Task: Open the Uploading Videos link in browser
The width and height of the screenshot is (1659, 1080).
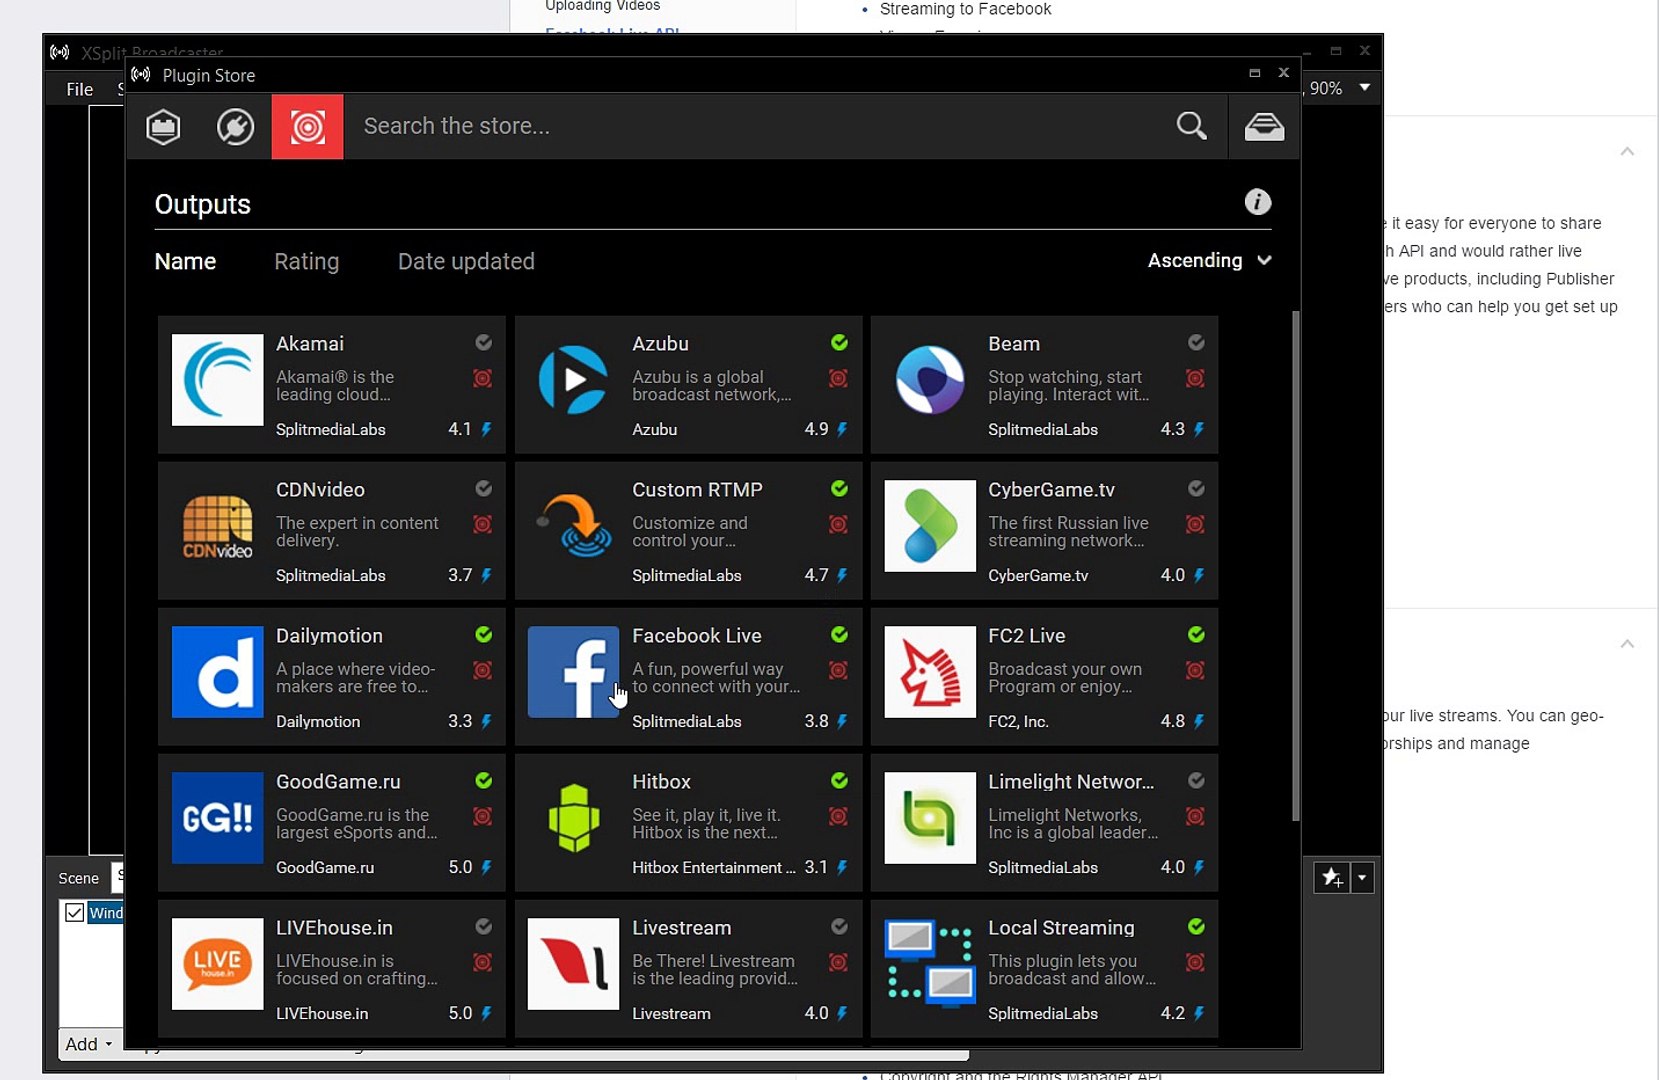Action: [602, 6]
